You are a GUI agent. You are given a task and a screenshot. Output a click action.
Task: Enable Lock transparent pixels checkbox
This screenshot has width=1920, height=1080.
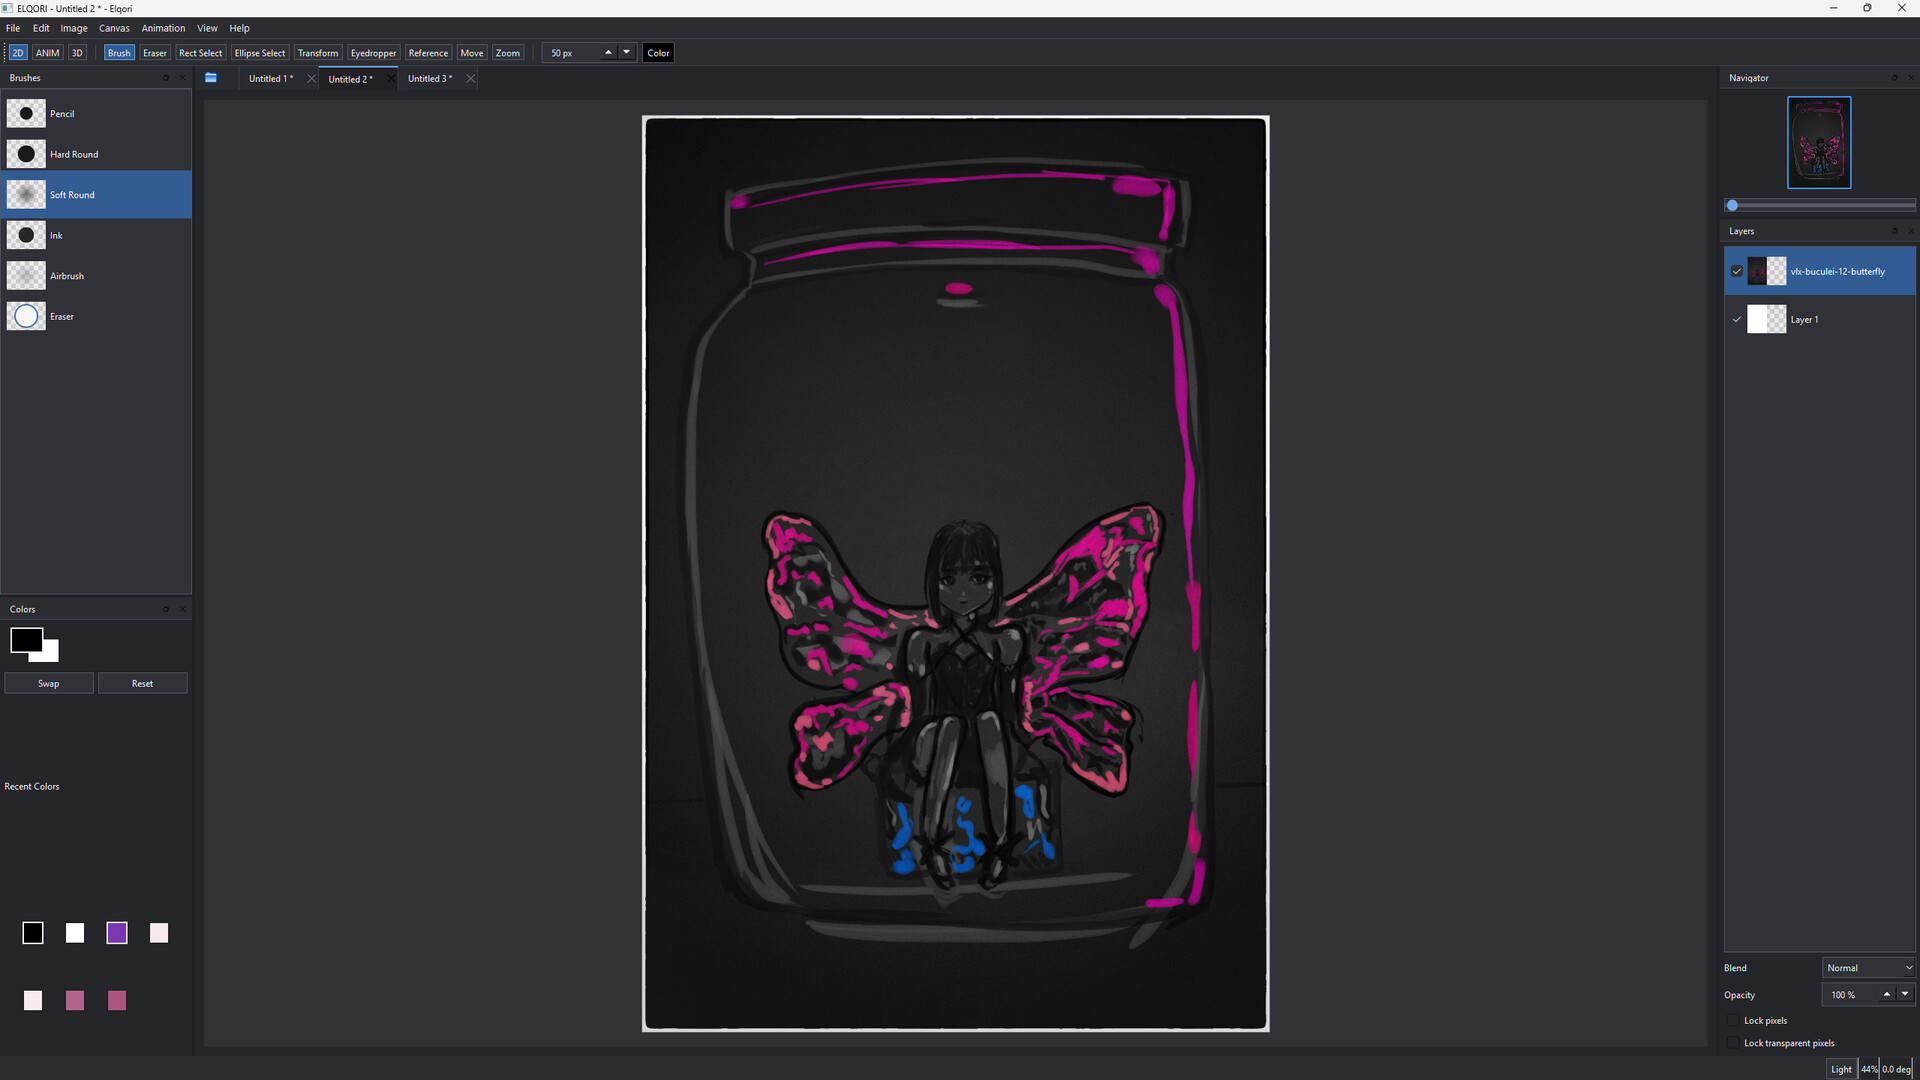pos(1734,1043)
